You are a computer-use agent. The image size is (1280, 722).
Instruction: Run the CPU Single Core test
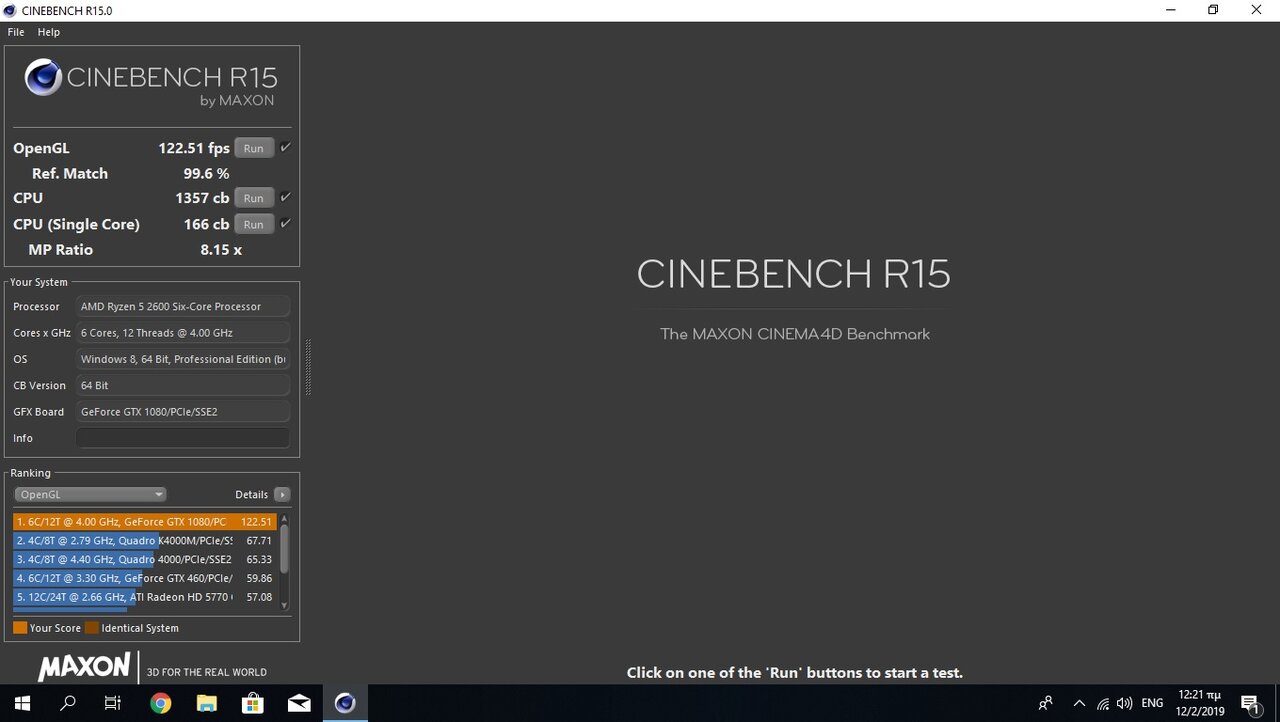[254, 224]
